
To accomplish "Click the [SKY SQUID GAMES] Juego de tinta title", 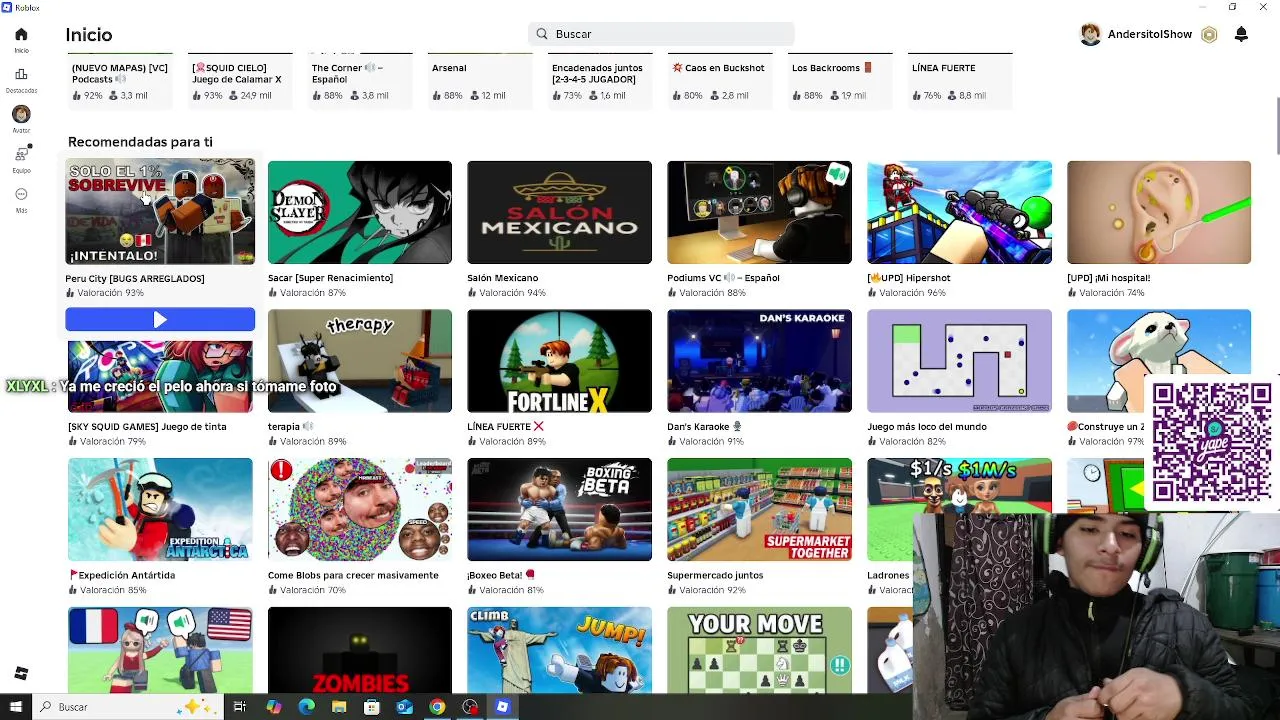I will (x=147, y=427).
